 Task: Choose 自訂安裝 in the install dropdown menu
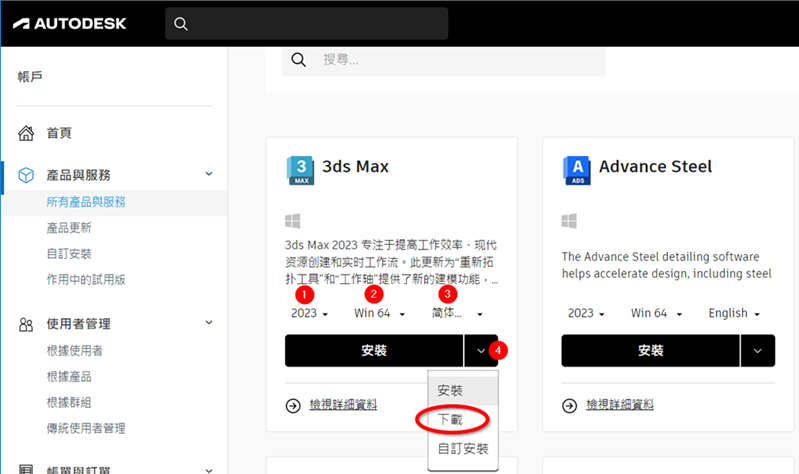coord(463,449)
